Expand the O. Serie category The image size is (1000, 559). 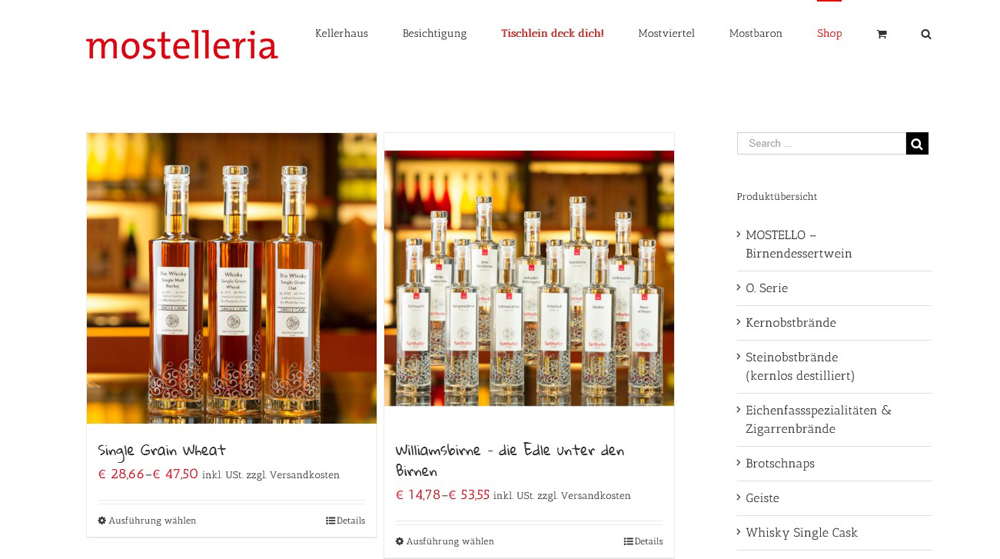click(x=767, y=288)
